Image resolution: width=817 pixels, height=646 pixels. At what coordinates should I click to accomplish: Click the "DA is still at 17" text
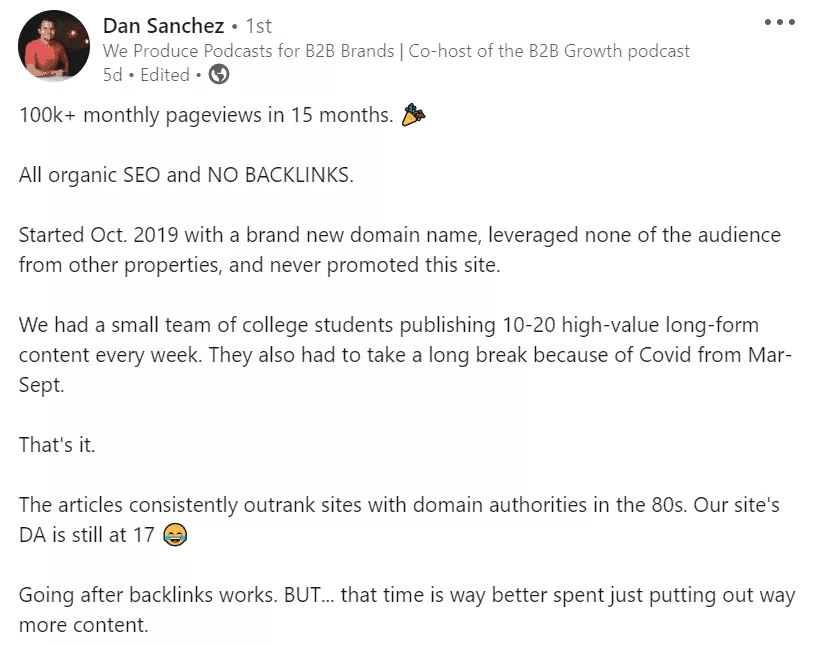coord(86,535)
